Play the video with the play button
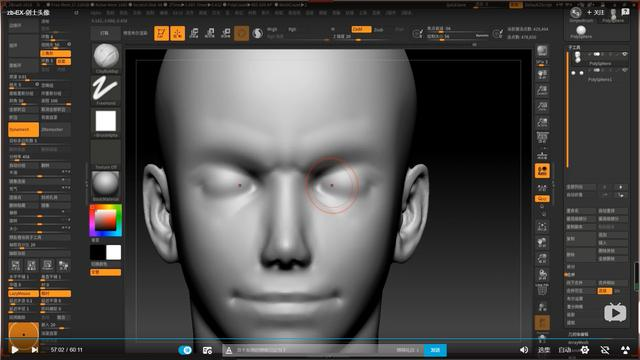 tap(15, 350)
